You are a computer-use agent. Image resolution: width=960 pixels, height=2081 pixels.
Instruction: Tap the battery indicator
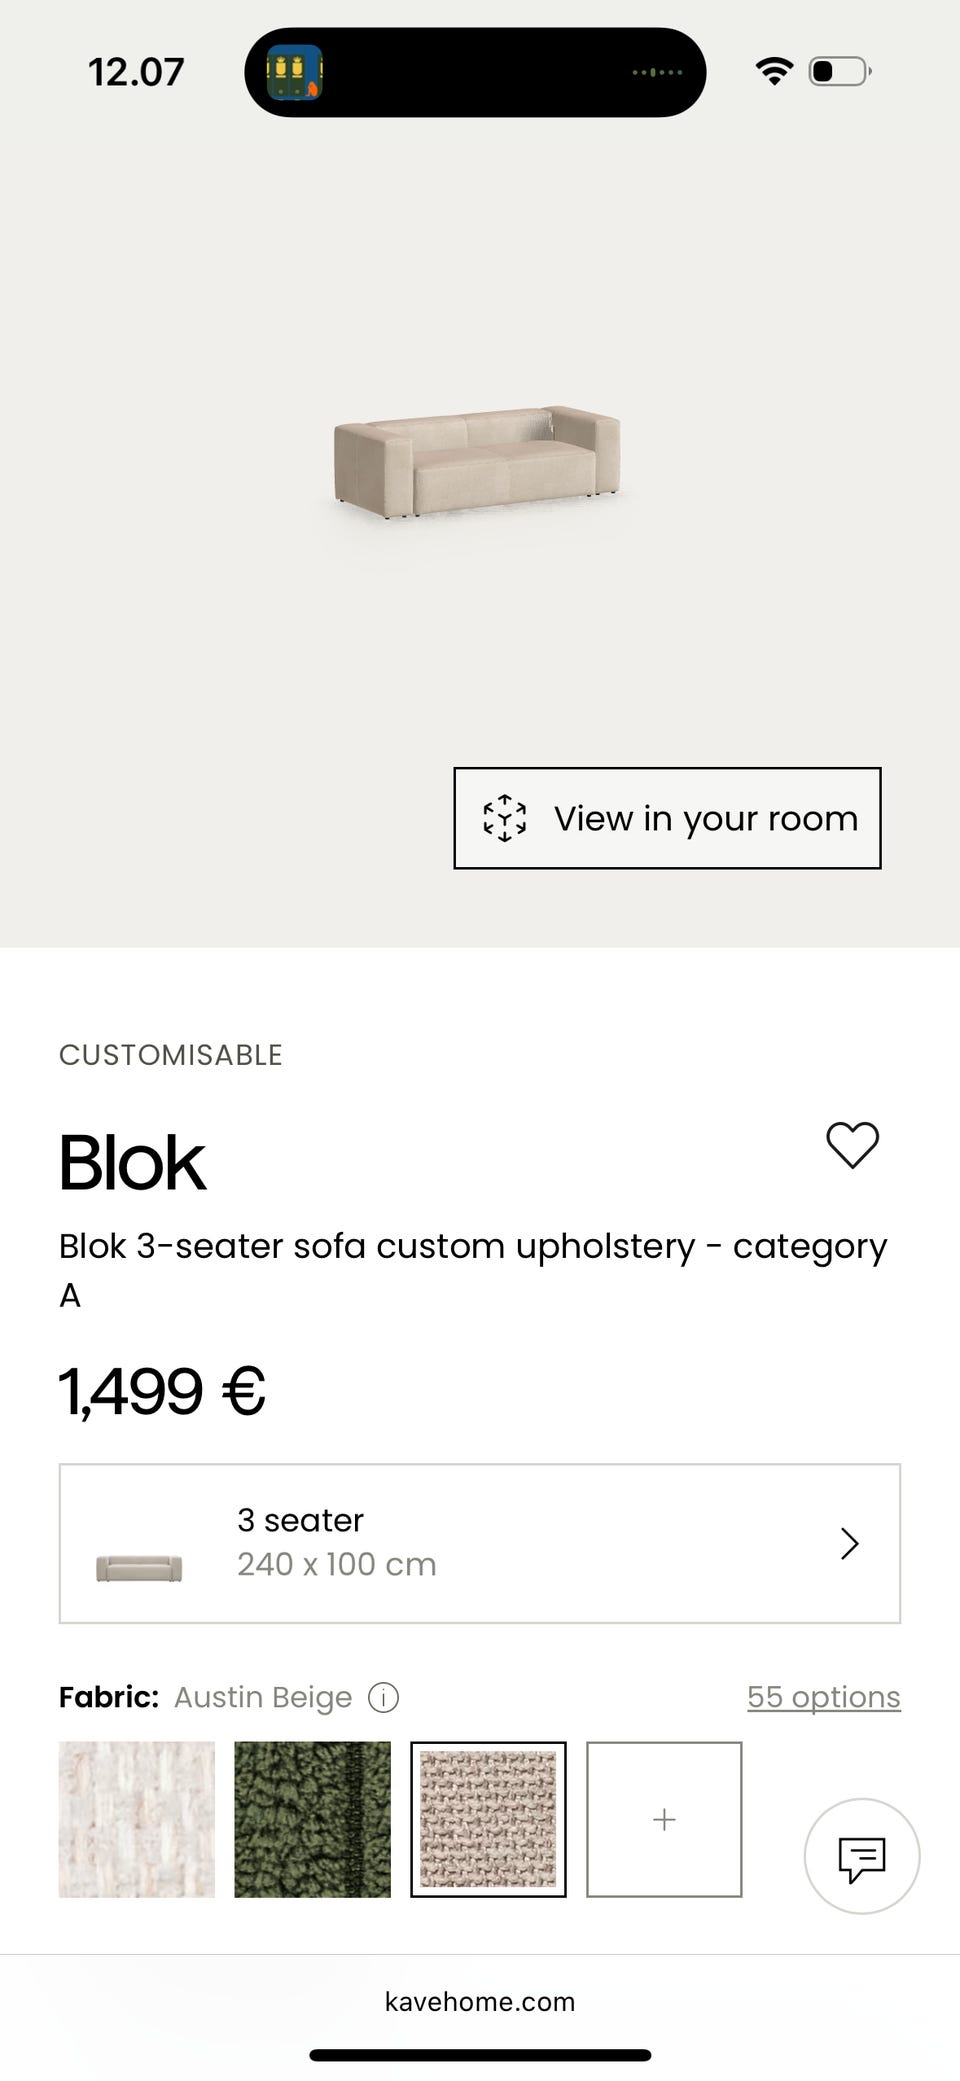[x=839, y=72]
